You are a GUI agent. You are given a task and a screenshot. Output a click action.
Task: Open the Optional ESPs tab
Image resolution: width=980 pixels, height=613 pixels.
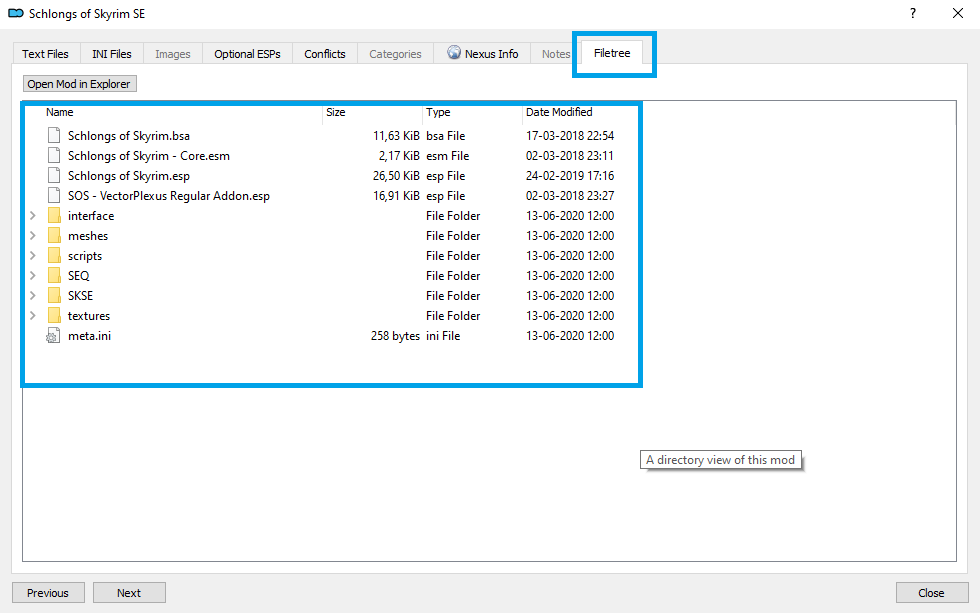[x=248, y=54]
